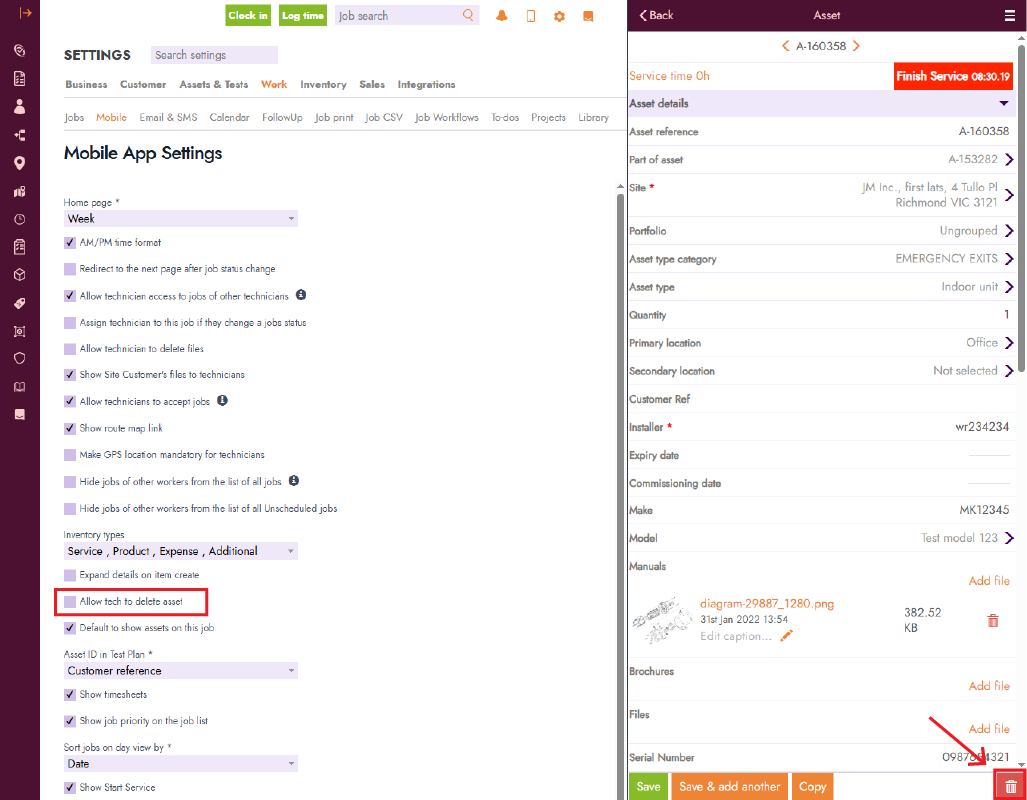Open notifications bell in top bar

(x=502, y=16)
